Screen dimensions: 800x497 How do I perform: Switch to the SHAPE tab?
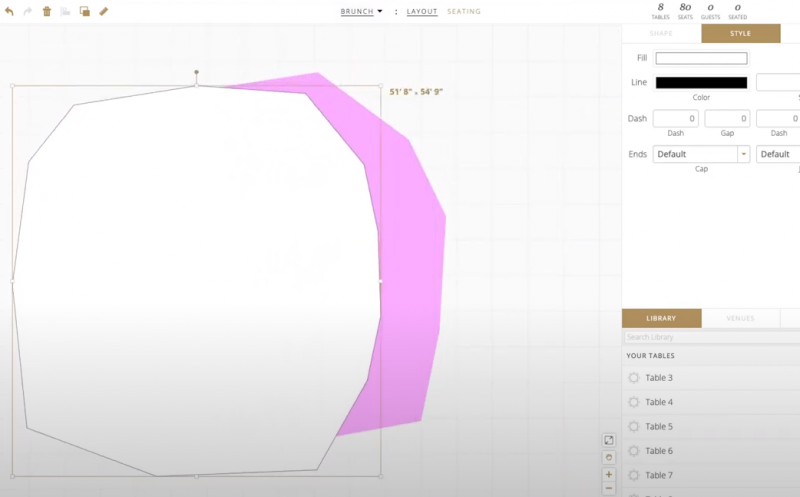coord(661,33)
